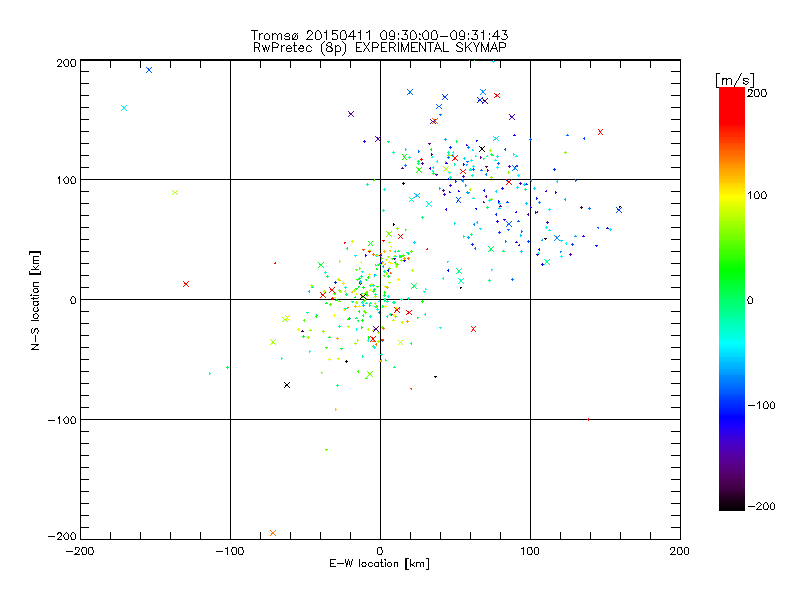Click the lone red X marker in left half
The width and height of the screenshot is (800, 600).
tap(186, 284)
